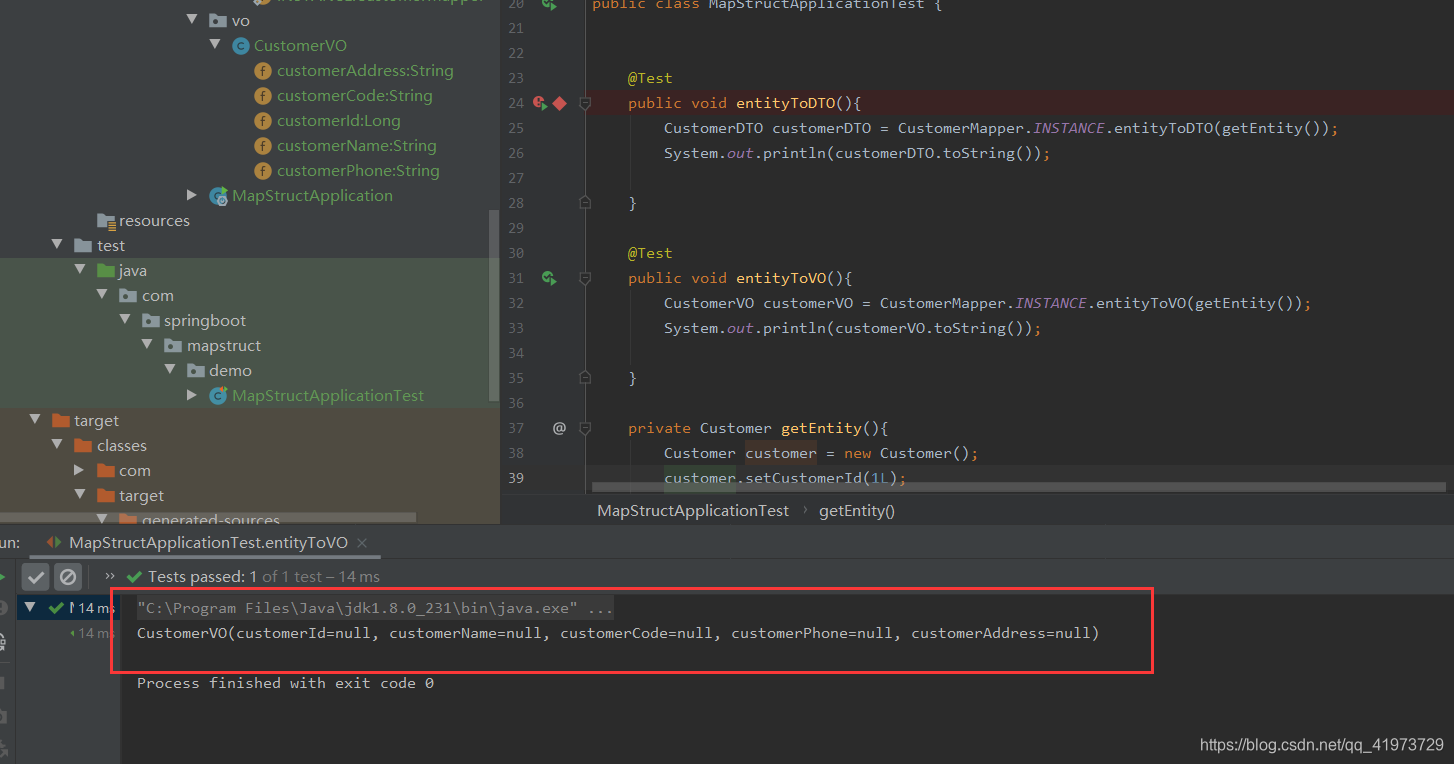The height and width of the screenshot is (764, 1454).
Task: Click the editor horizontal scrollbar
Action: click(1018, 488)
